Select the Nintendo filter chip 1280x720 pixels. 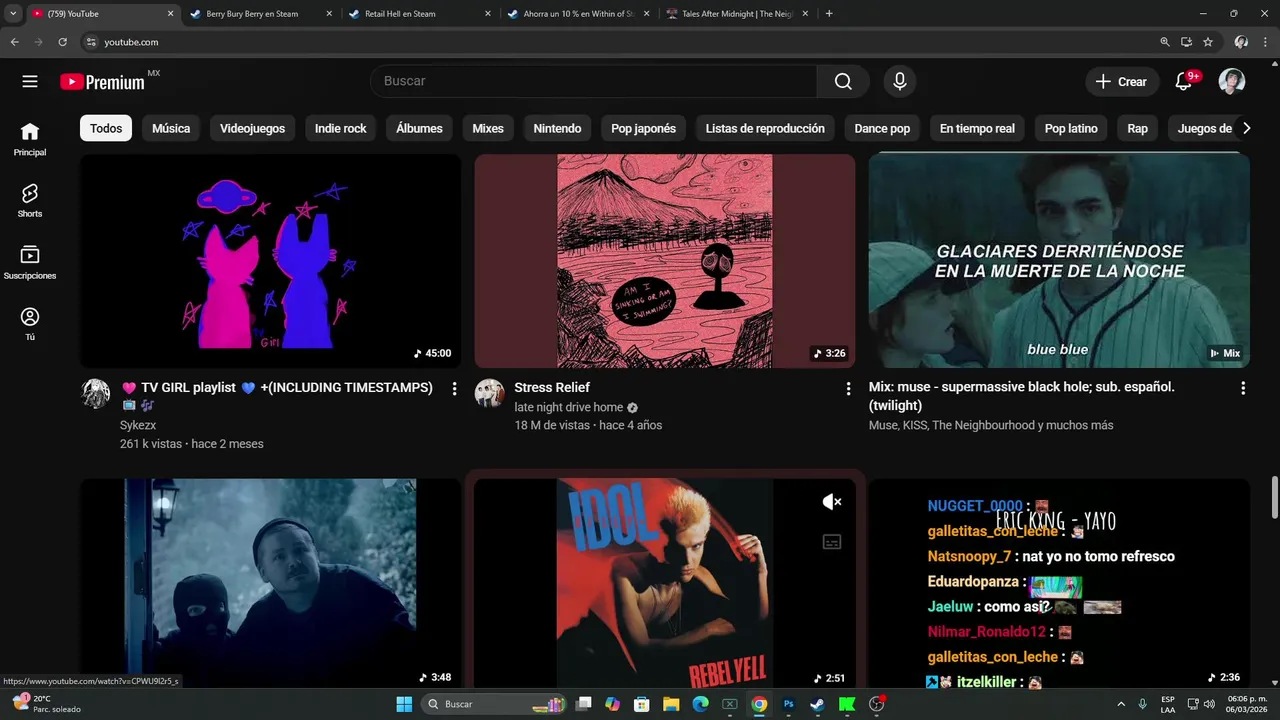click(557, 128)
